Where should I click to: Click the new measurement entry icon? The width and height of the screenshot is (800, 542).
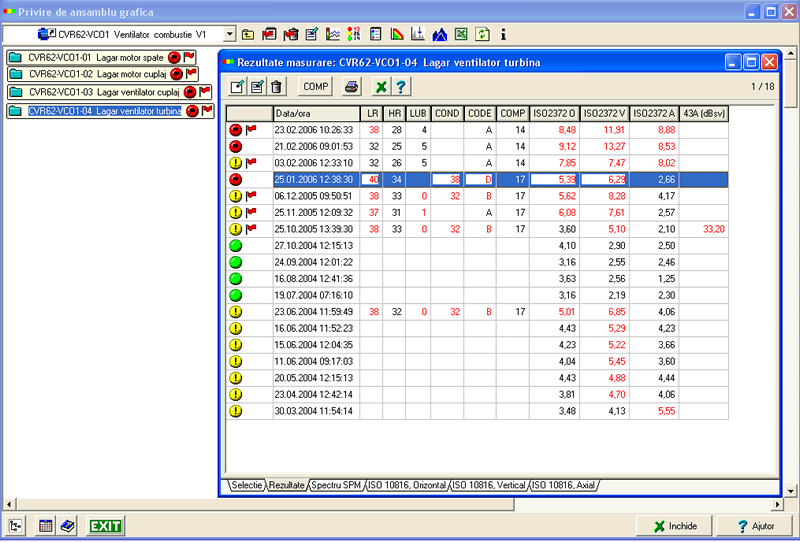click(x=238, y=87)
